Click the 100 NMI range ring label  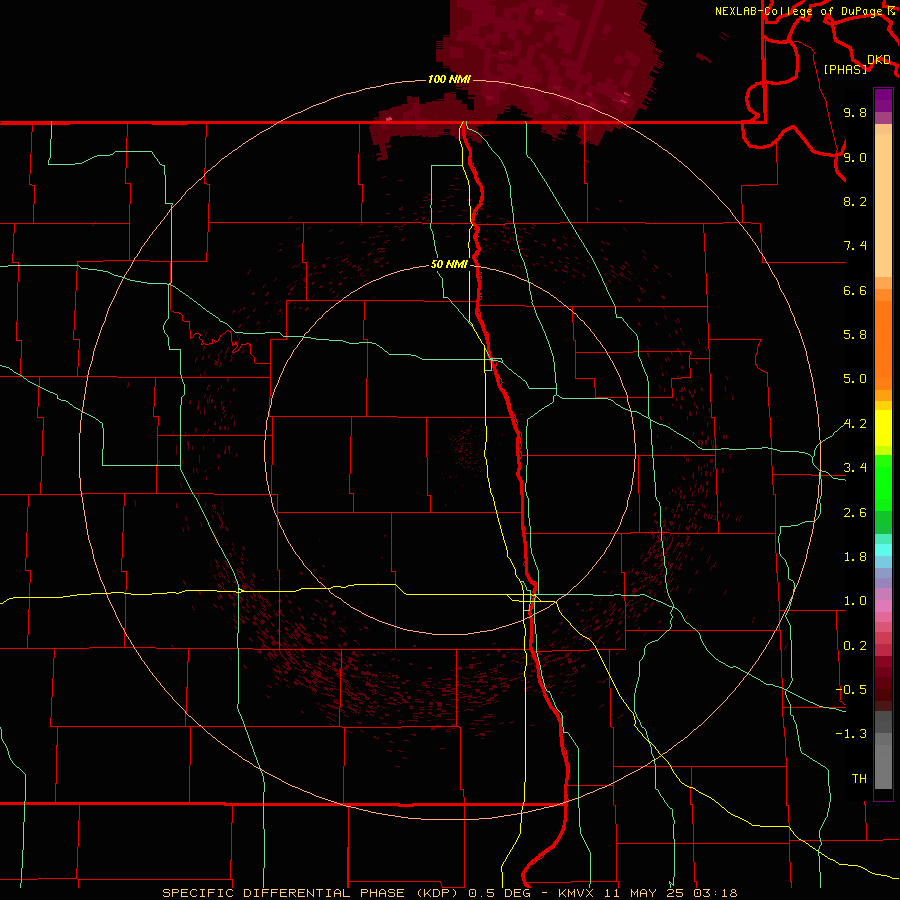pyautogui.click(x=449, y=79)
